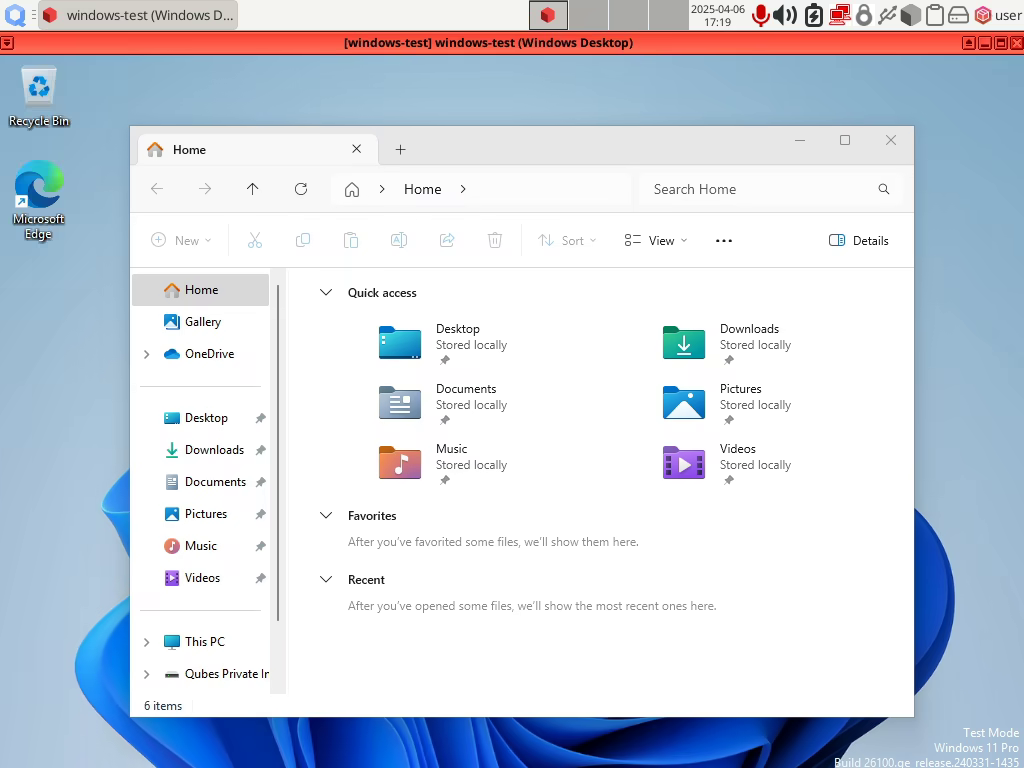Open the Sort dropdown
This screenshot has width=1024, height=768.
click(x=567, y=240)
